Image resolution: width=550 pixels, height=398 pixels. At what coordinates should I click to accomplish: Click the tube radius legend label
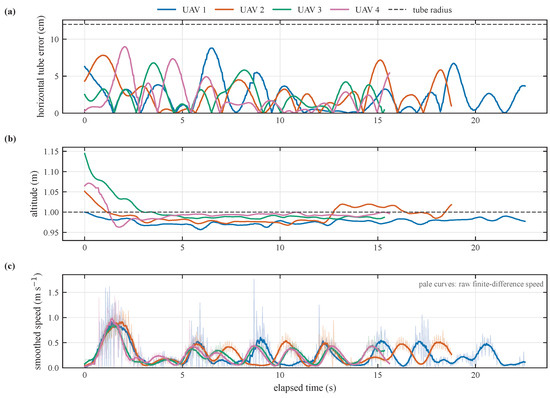432,10
